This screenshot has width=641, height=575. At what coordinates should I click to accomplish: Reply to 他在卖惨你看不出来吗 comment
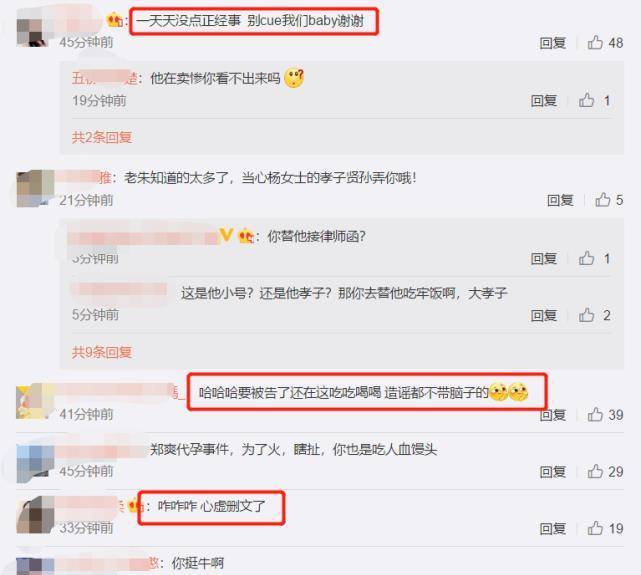pos(544,101)
